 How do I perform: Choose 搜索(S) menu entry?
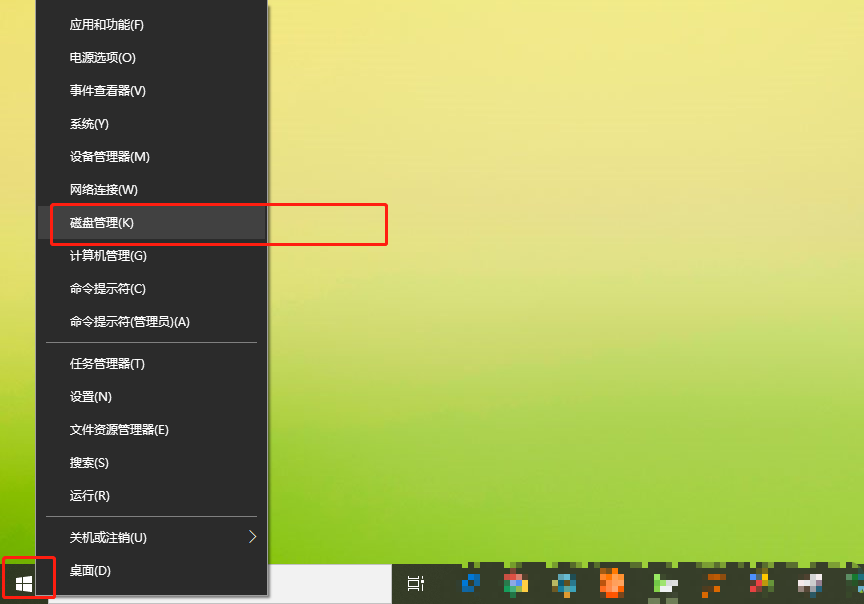pos(89,463)
